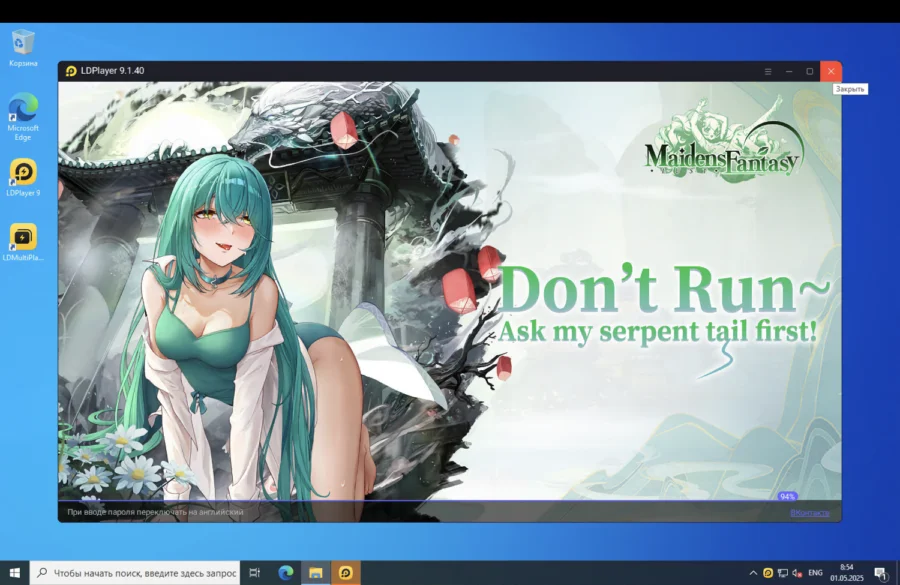Open File Explorer from the taskbar
900x585 pixels.
pos(316,572)
